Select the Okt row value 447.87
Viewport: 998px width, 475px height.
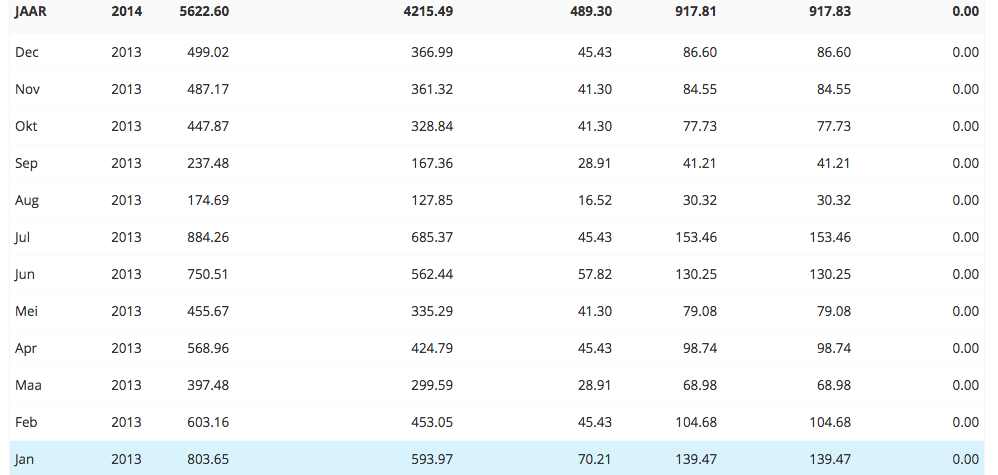tap(208, 126)
